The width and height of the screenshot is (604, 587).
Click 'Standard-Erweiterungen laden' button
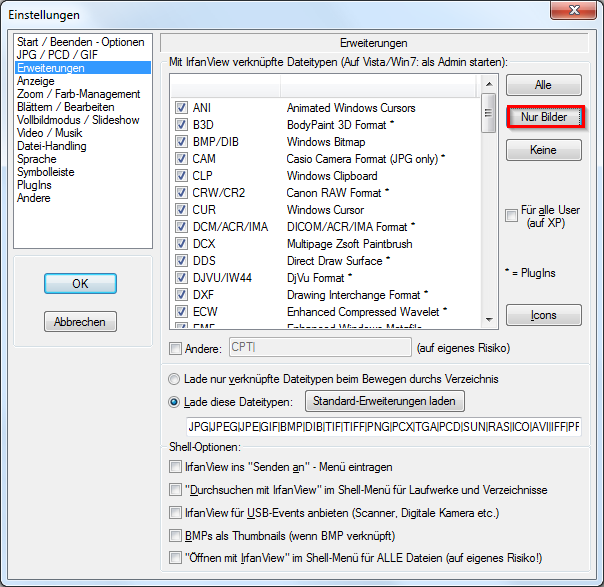384,401
